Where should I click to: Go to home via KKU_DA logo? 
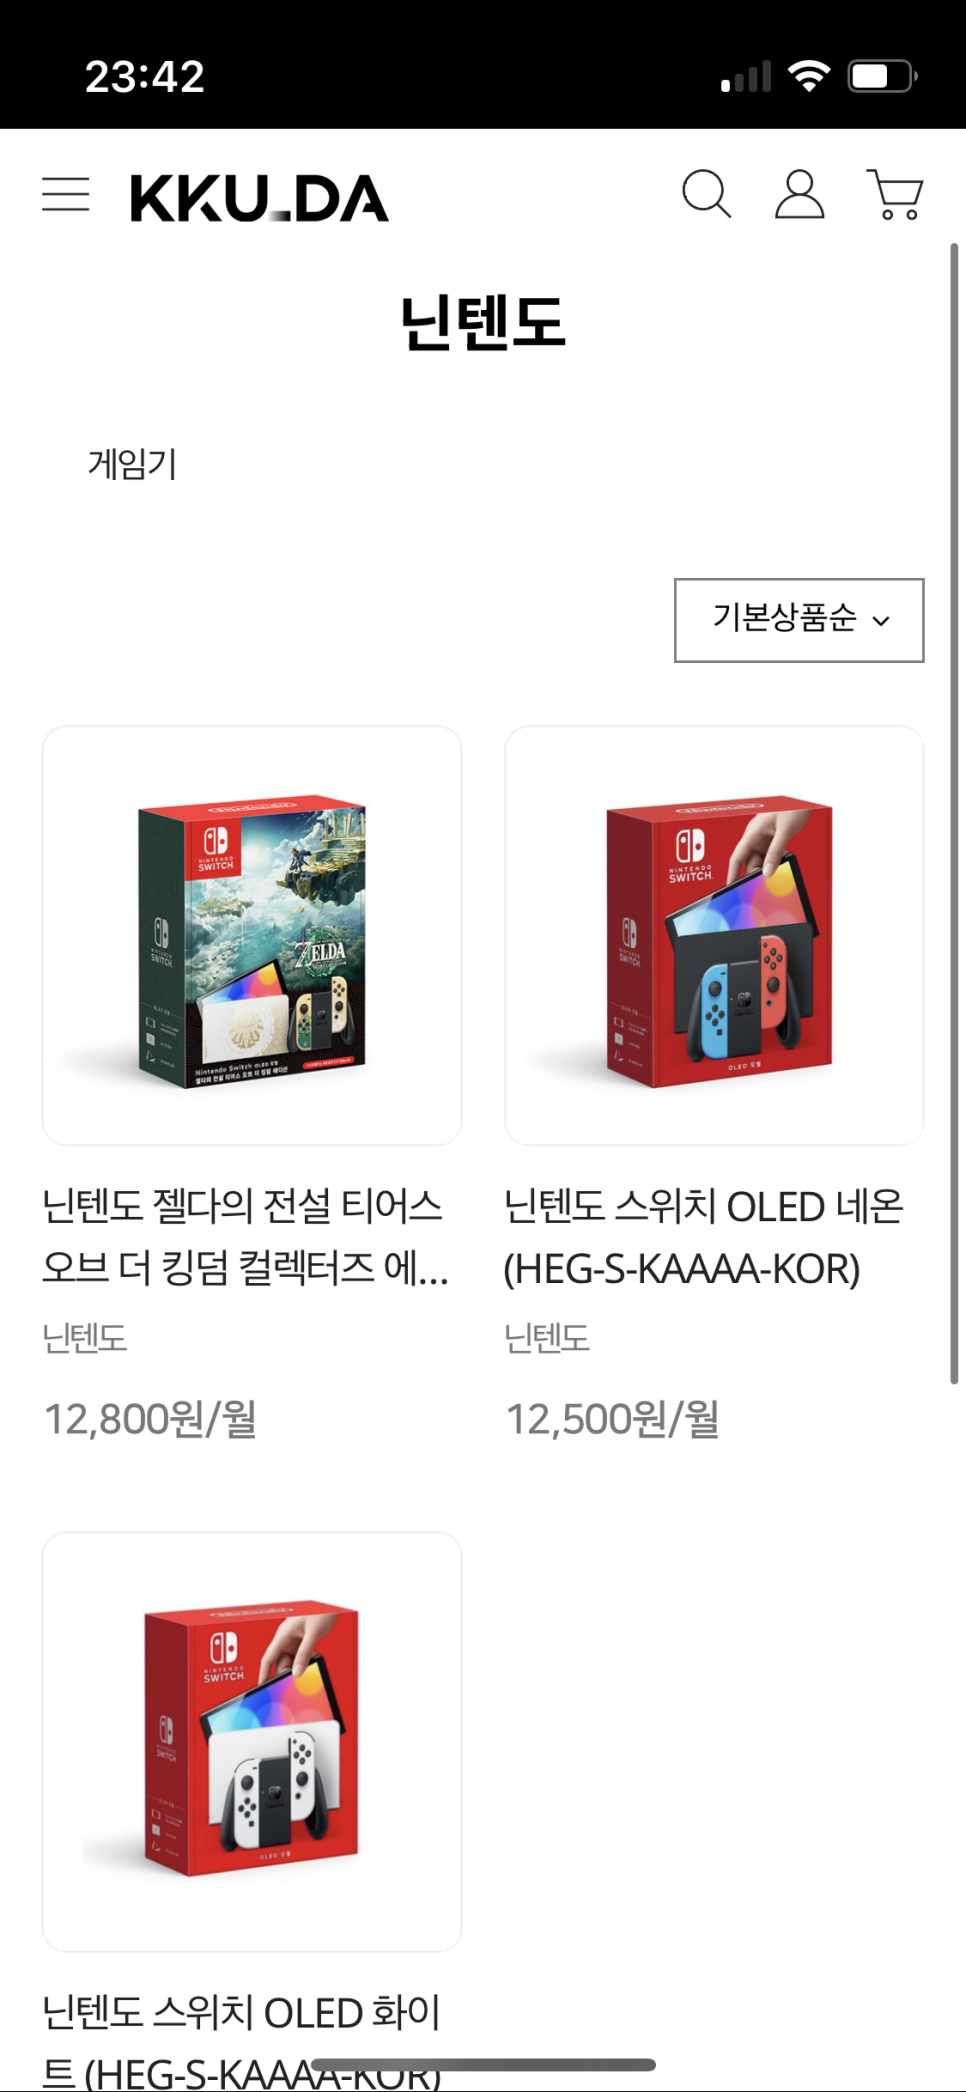(259, 197)
